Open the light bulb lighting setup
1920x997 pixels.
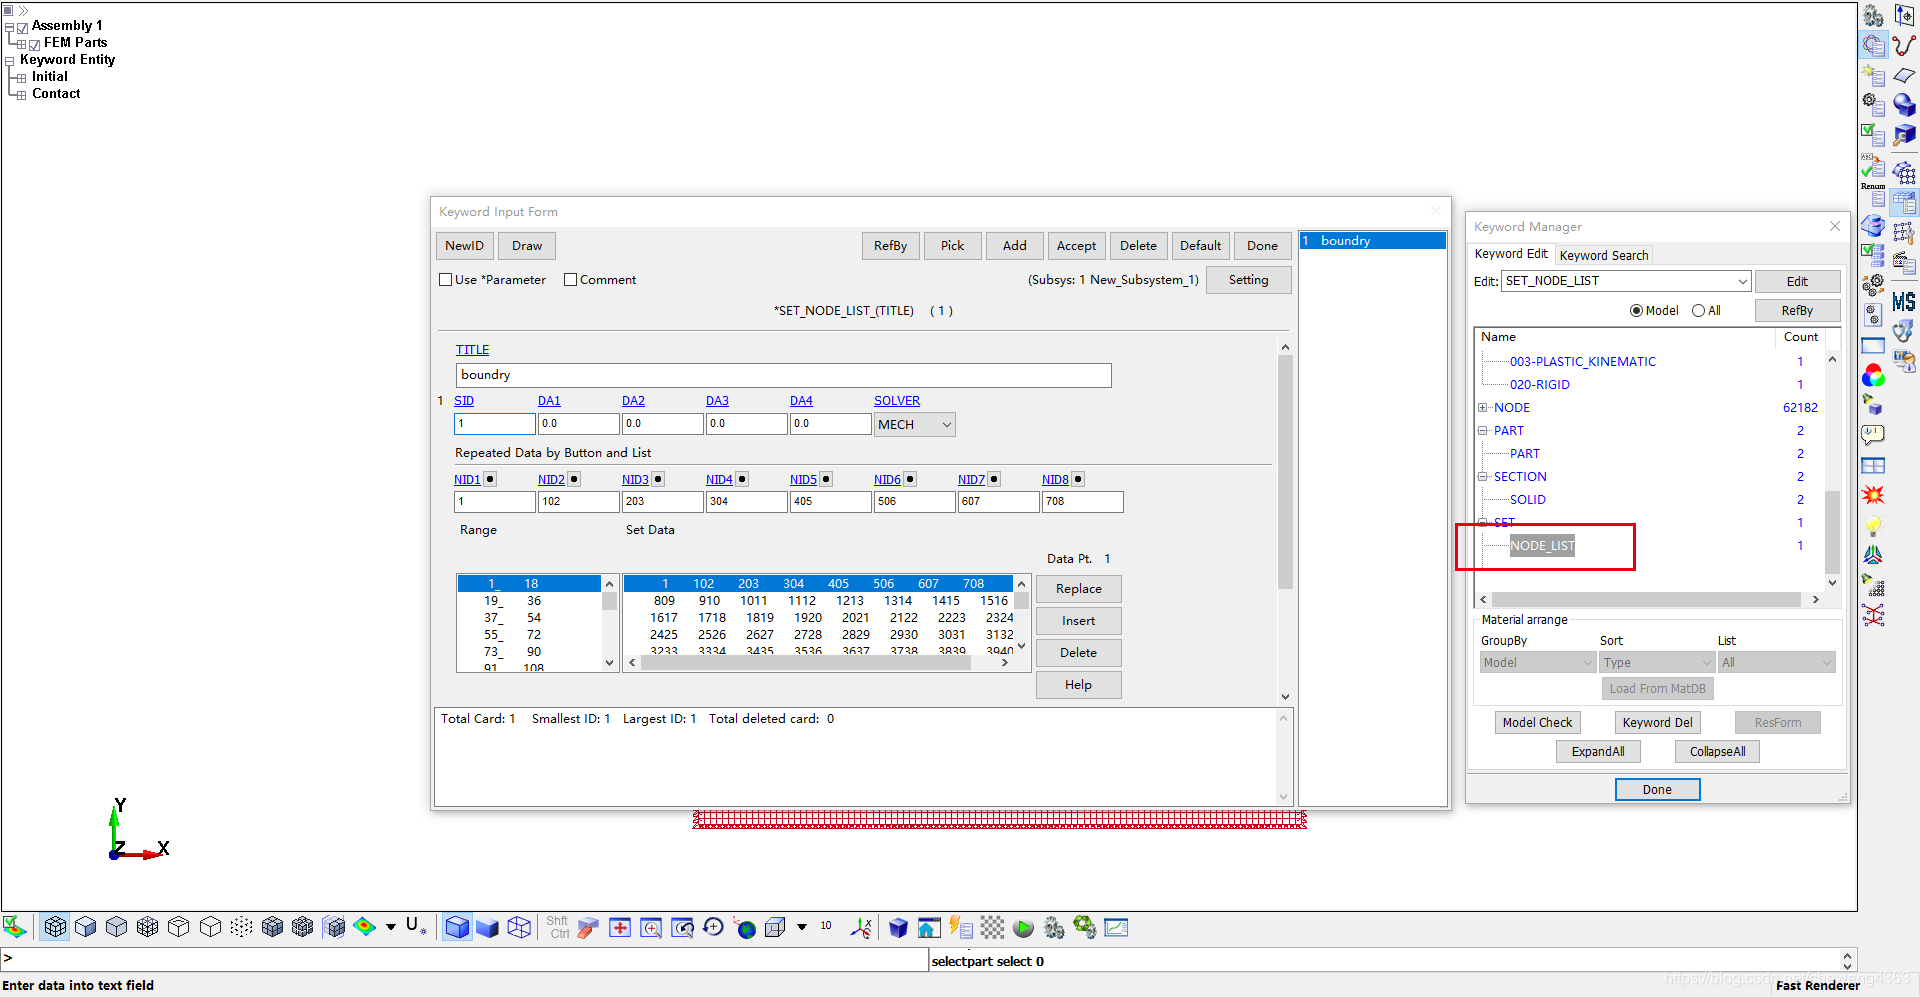[x=1873, y=525]
